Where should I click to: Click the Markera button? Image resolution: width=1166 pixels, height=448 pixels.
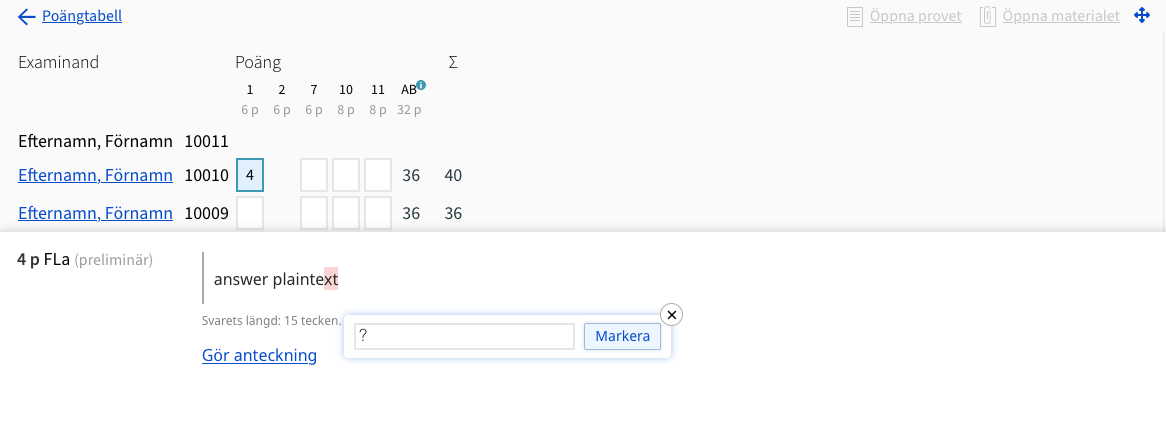622,336
